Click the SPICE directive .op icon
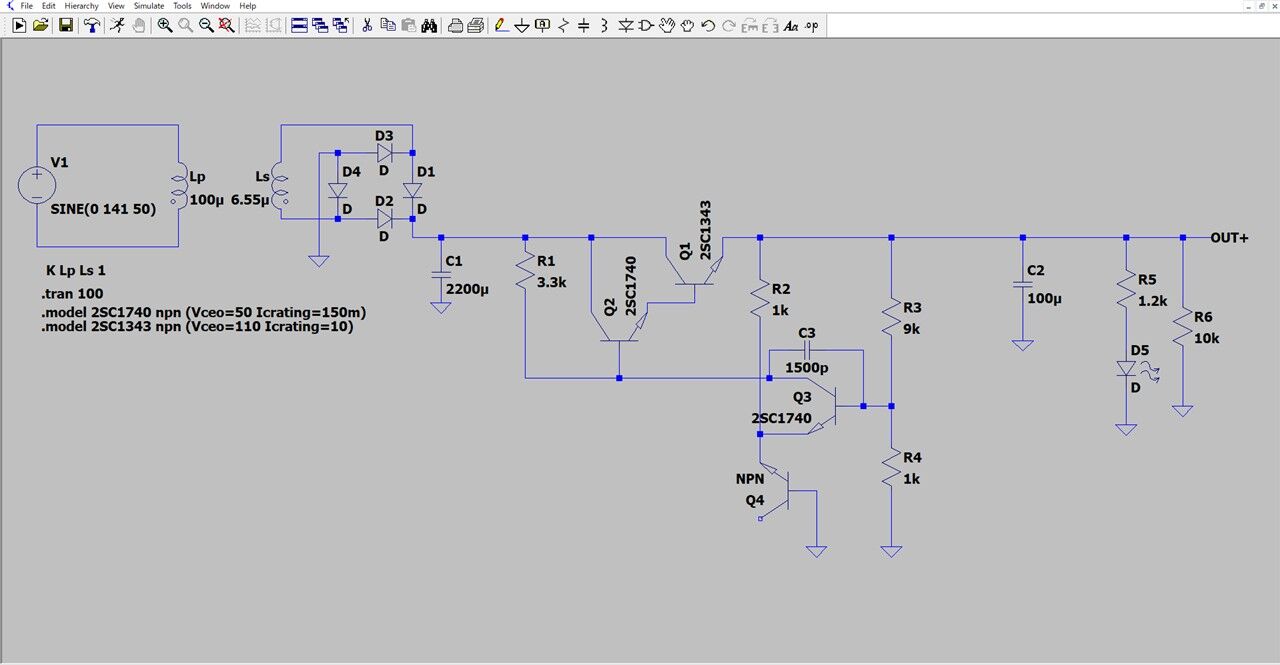Screen dimensions: 1280x665 pos(811,25)
